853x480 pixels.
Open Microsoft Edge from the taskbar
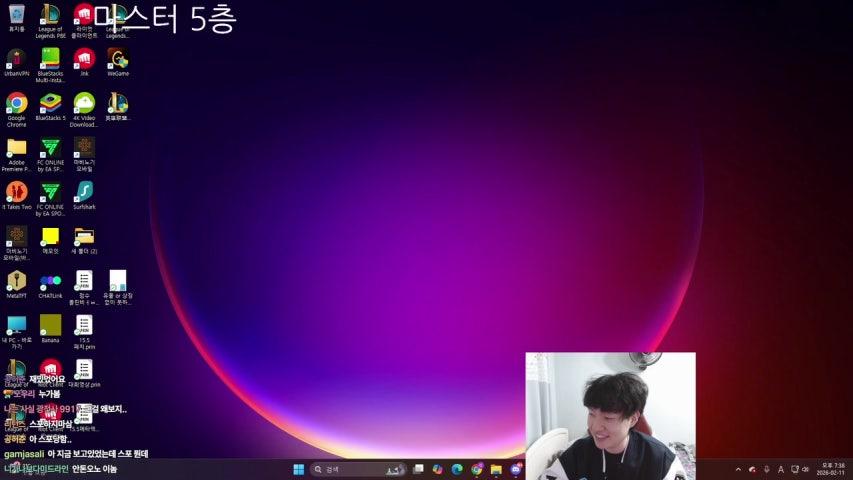457,469
